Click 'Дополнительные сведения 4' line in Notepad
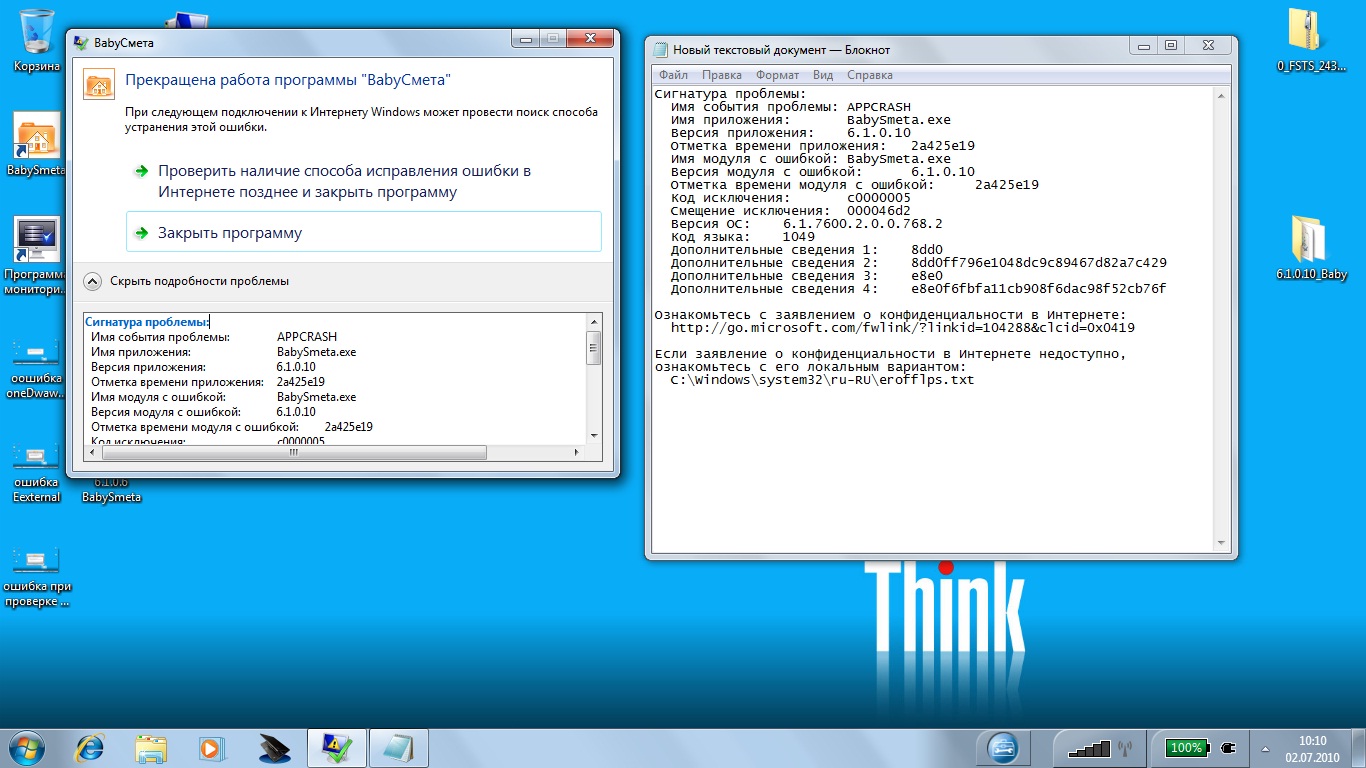The image size is (1366, 768). pos(918,289)
